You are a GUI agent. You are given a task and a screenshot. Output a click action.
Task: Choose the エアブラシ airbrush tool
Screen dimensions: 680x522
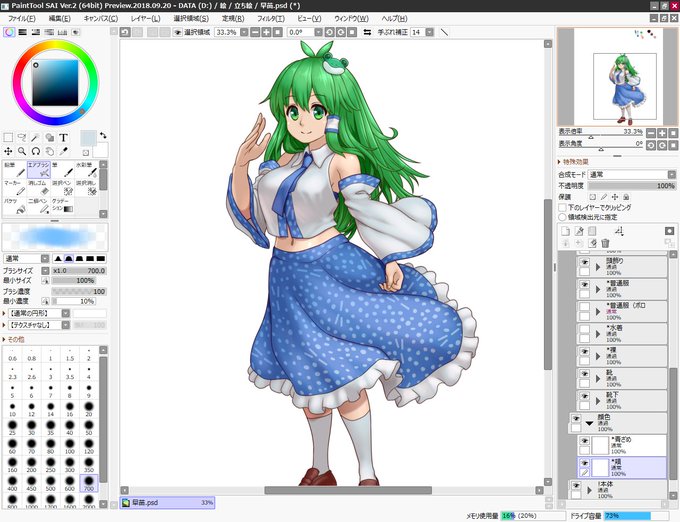coord(39,170)
